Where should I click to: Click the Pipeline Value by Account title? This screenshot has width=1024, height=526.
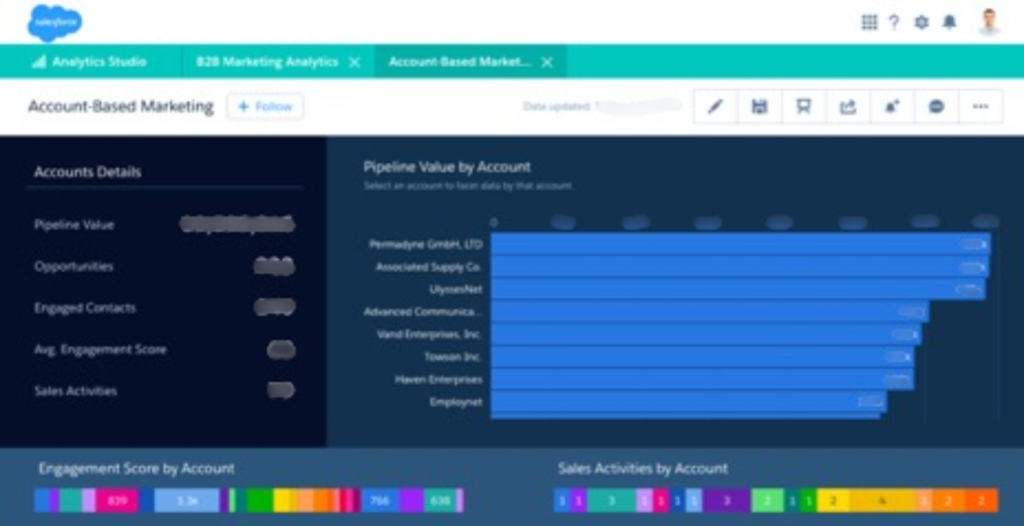pos(447,167)
